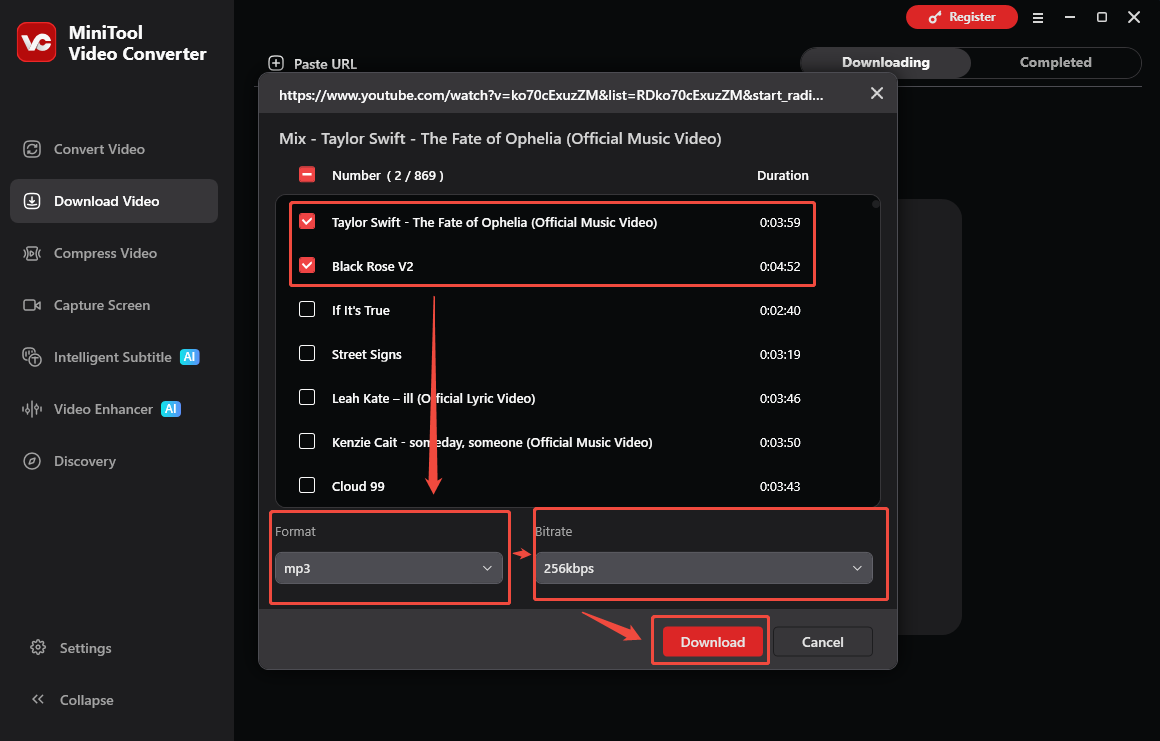This screenshot has width=1160, height=741.
Task: Toggle the select-all Number checkbox
Action: tap(307, 175)
